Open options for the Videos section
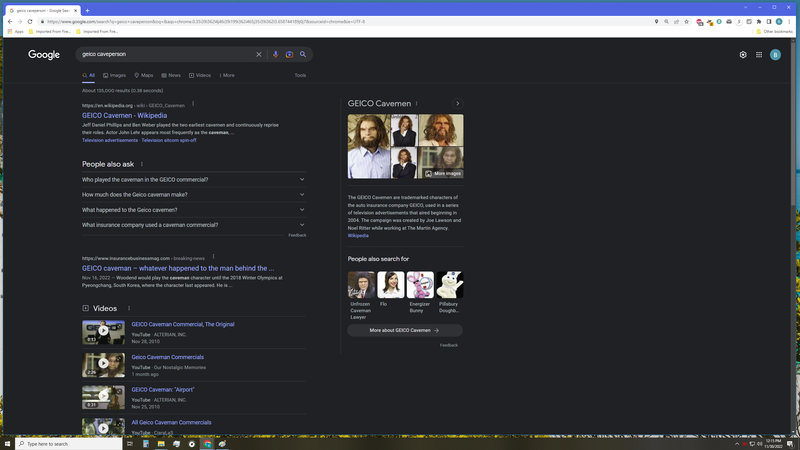Screen dimensions: 800x450 [129, 308]
